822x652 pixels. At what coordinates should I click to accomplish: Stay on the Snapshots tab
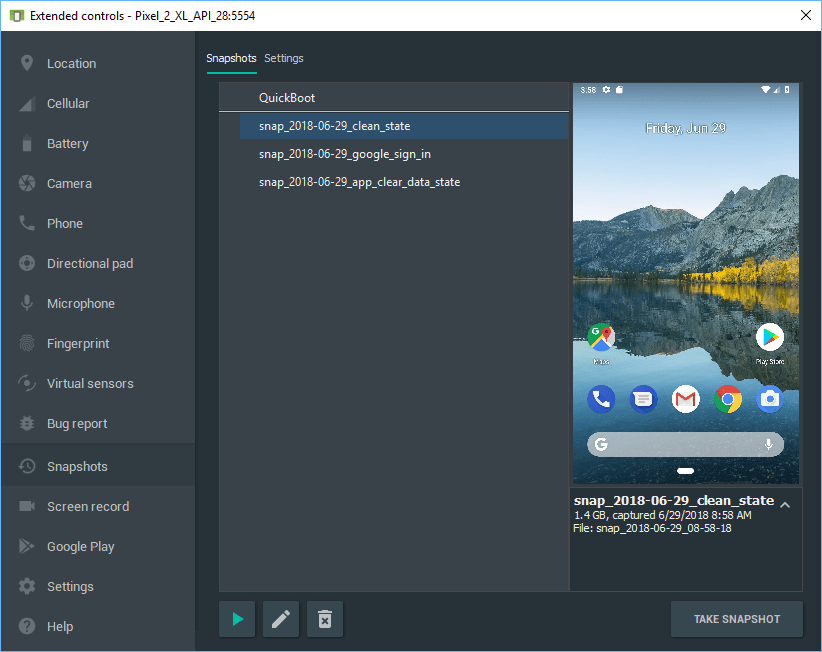(231, 58)
